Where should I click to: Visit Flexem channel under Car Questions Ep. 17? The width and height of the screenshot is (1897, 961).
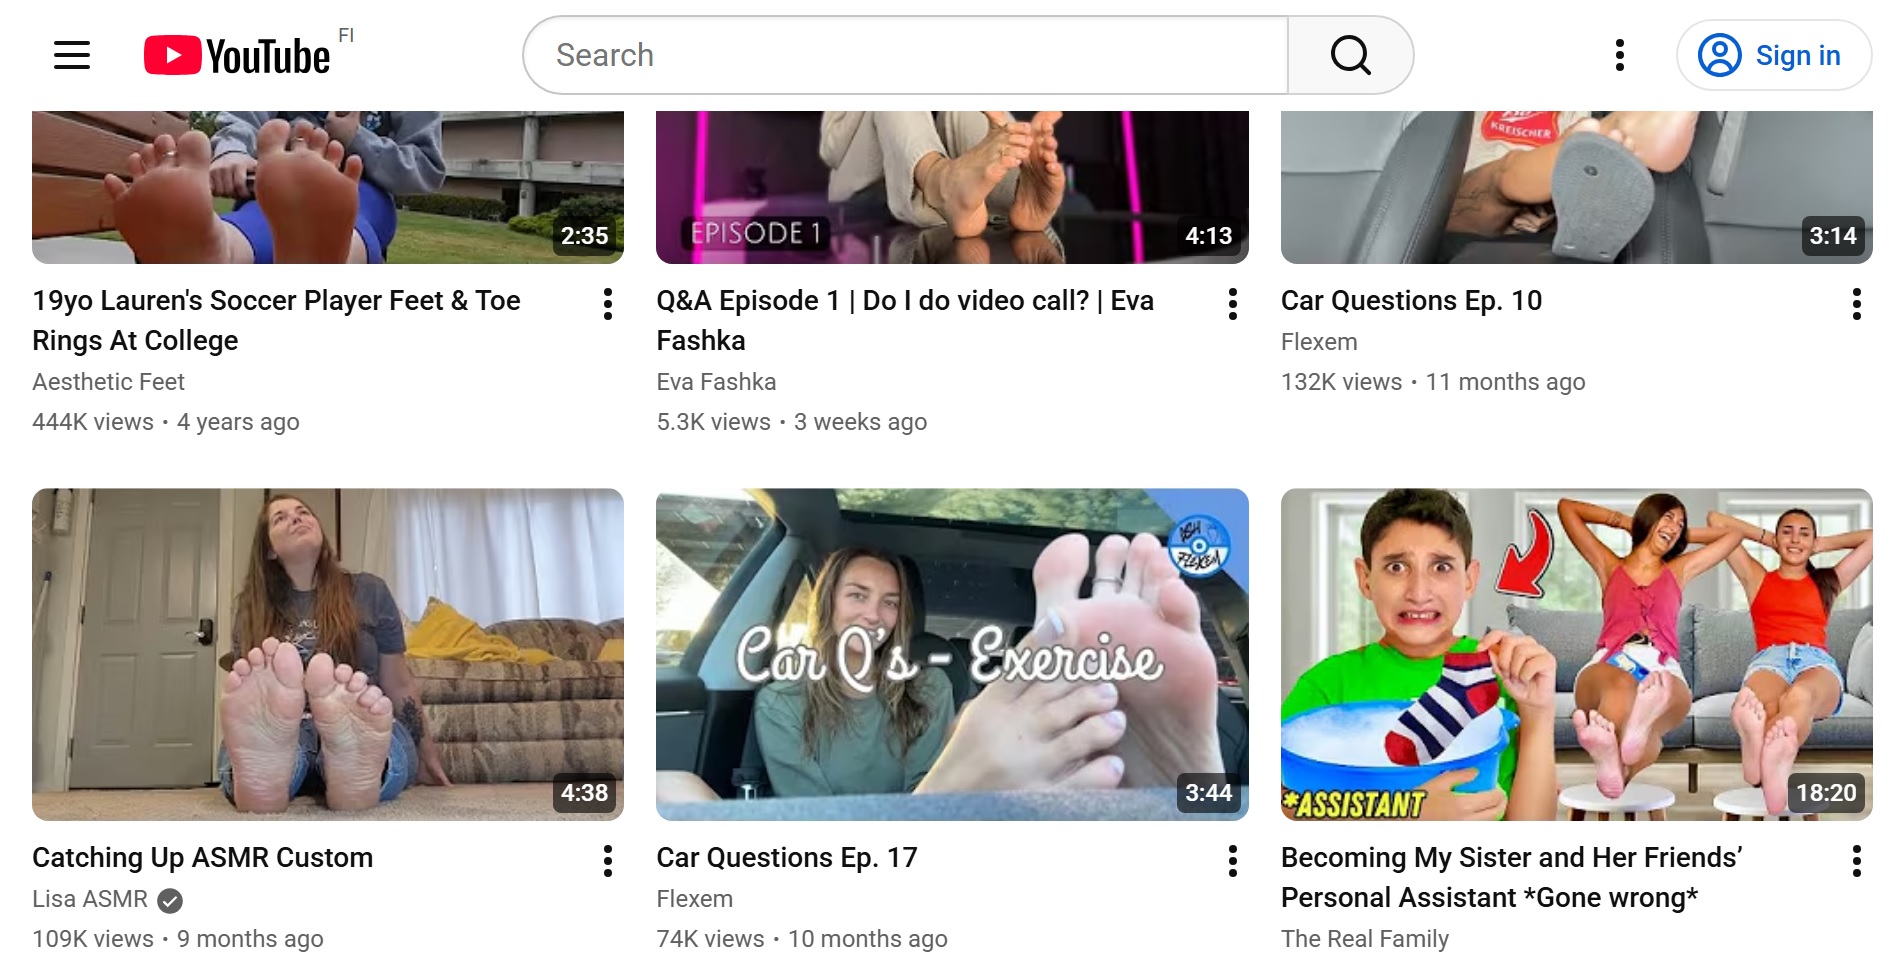[x=694, y=899]
